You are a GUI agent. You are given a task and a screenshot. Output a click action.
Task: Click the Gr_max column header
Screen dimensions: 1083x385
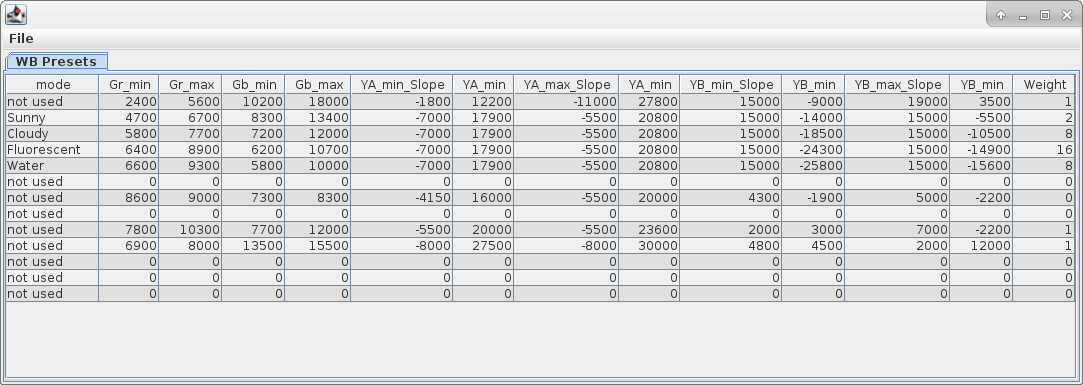pos(191,85)
